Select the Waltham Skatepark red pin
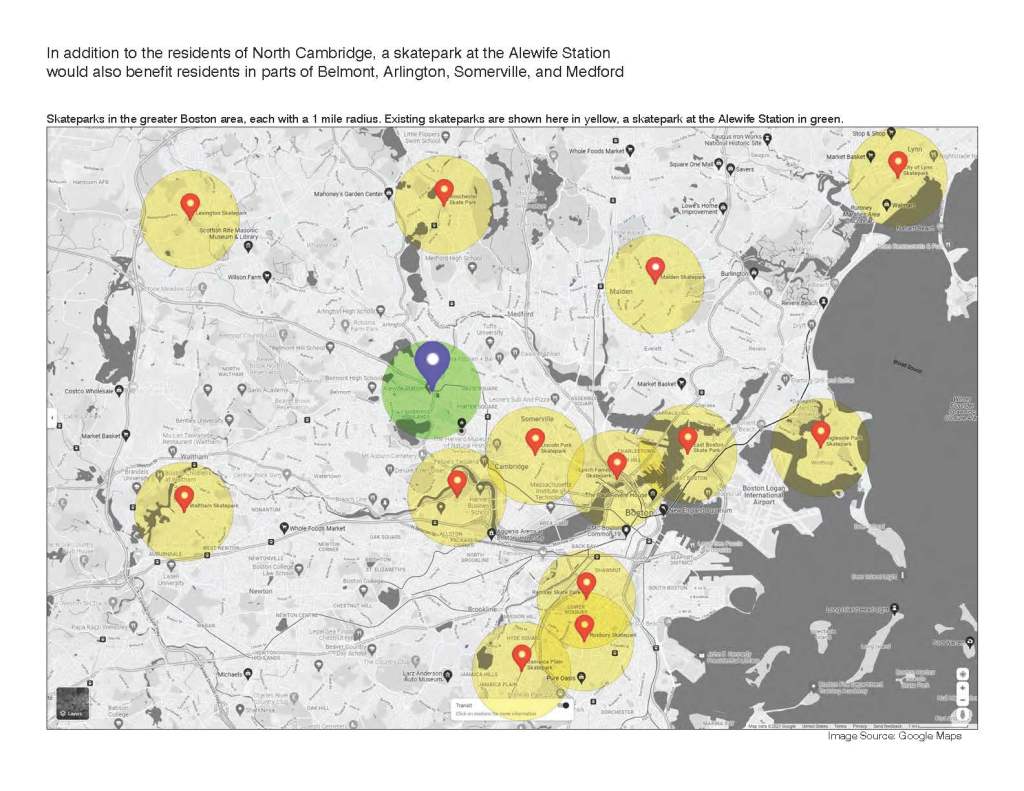The image size is (1024, 791). [184, 496]
